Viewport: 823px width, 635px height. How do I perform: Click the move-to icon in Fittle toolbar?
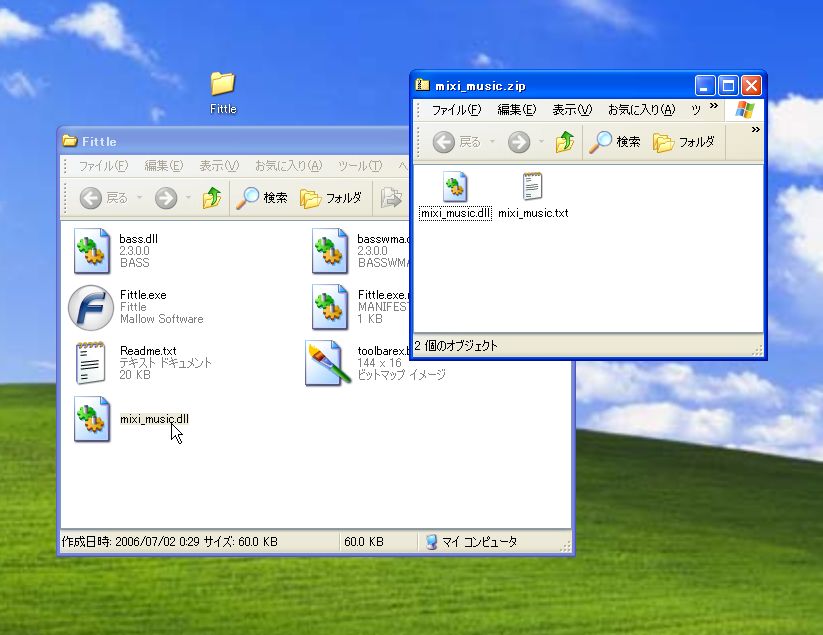pyautogui.click(x=391, y=198)
